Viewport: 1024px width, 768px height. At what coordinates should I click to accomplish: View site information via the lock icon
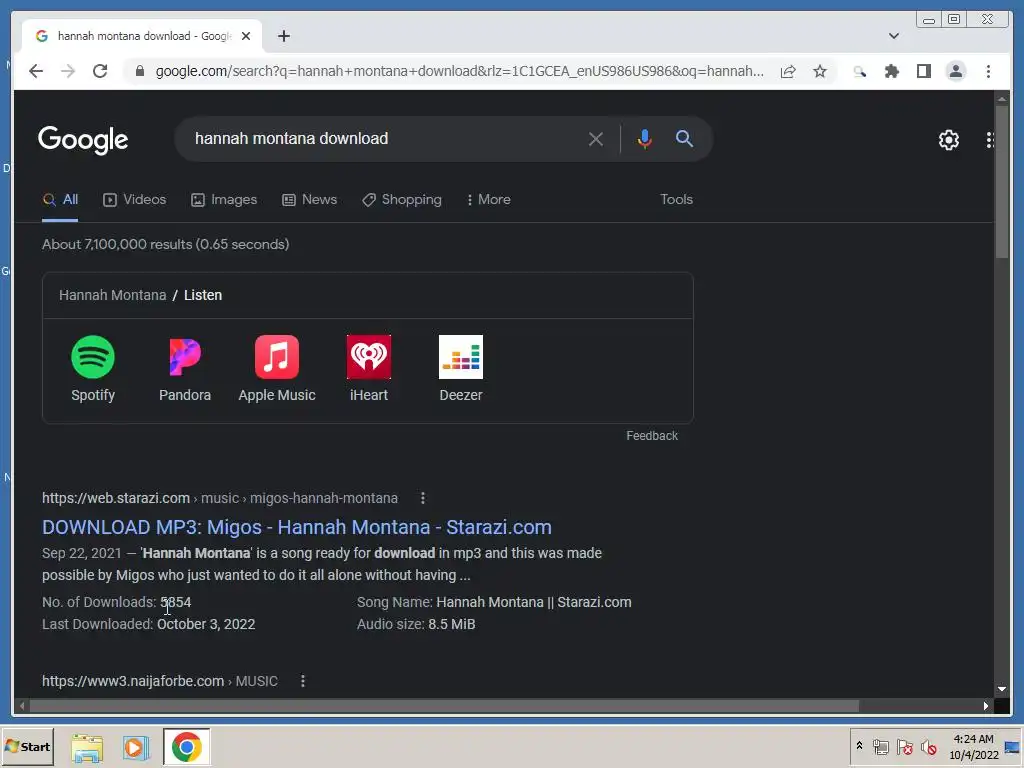tap(140, 71)
